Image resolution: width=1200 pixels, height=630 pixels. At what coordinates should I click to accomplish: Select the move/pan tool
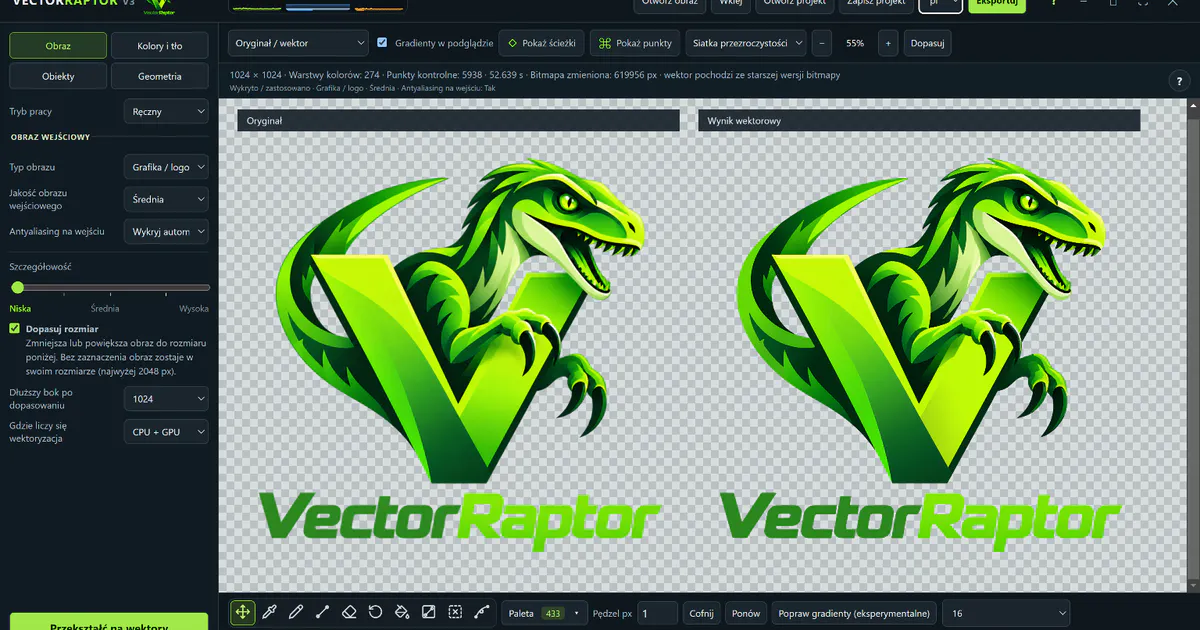242,612
